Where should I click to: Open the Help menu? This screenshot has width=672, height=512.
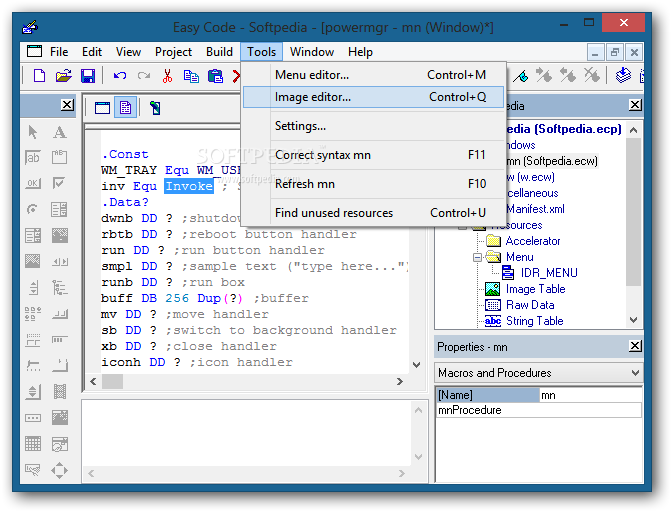click(x=360, y=52)
